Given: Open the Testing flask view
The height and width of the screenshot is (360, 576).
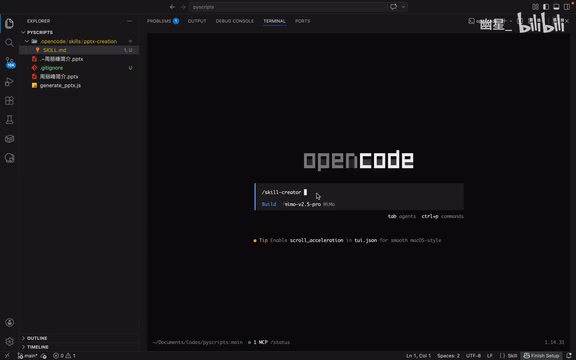Looking at the screenshot, I should (x=9, y=119).
